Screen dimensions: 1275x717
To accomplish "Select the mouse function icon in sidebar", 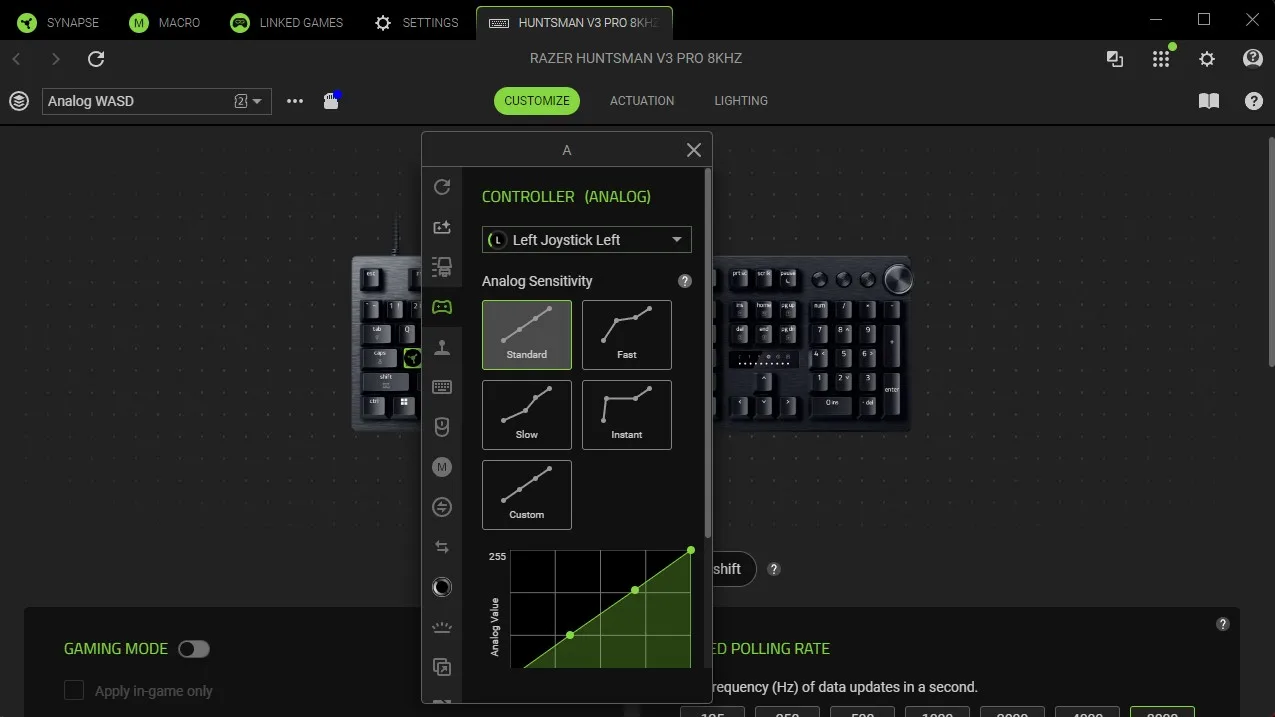I will click(442, 427).
